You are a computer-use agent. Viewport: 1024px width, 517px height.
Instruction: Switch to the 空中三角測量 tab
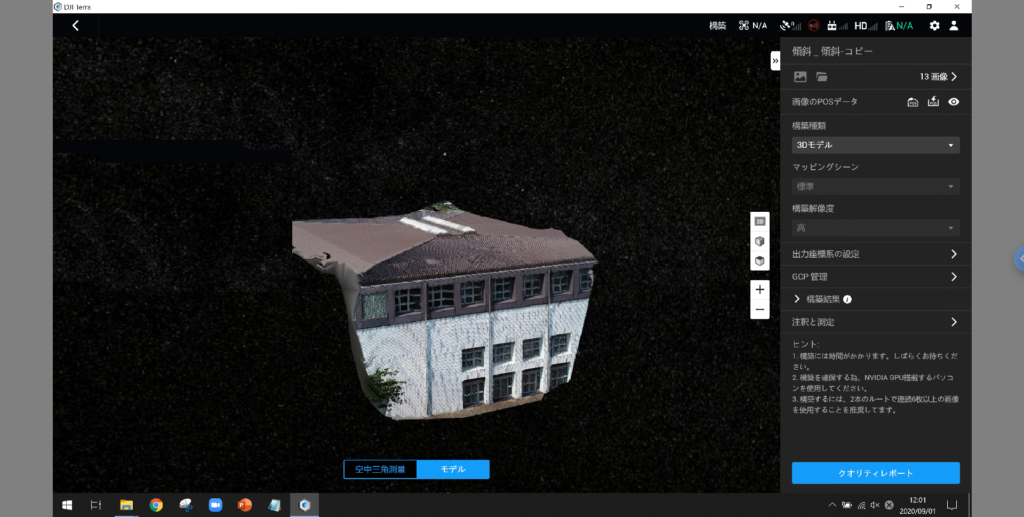[380, 469]
